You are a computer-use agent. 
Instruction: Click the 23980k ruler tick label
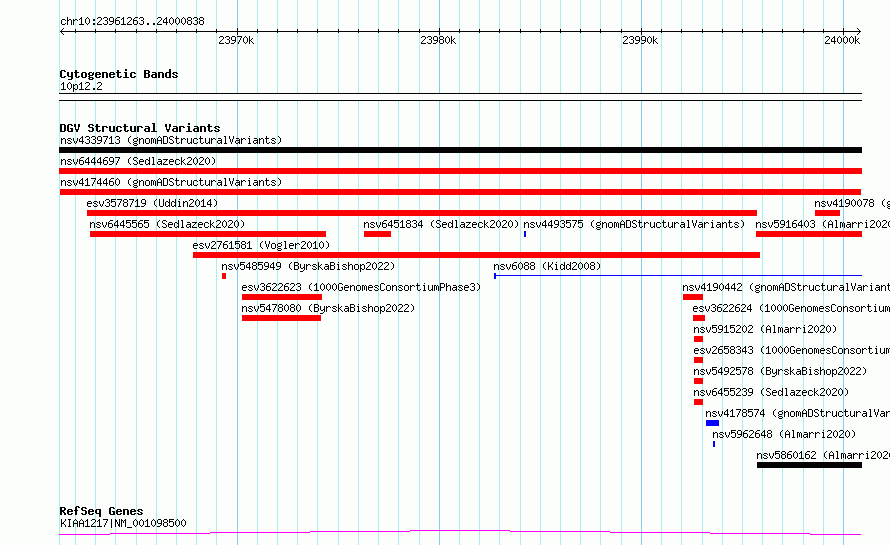coord(438,40)
